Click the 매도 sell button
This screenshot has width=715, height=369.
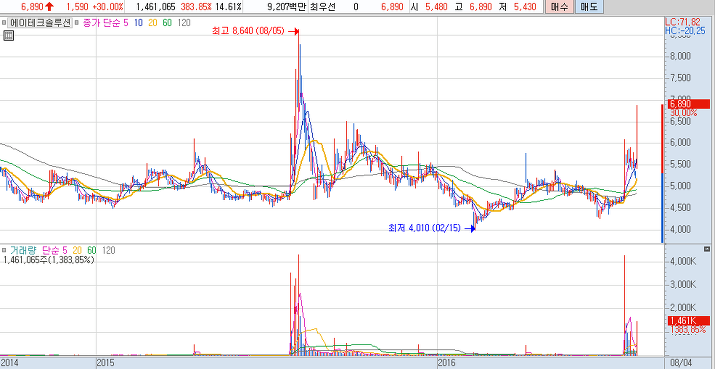pyautogui.click(x=589, y=6)
